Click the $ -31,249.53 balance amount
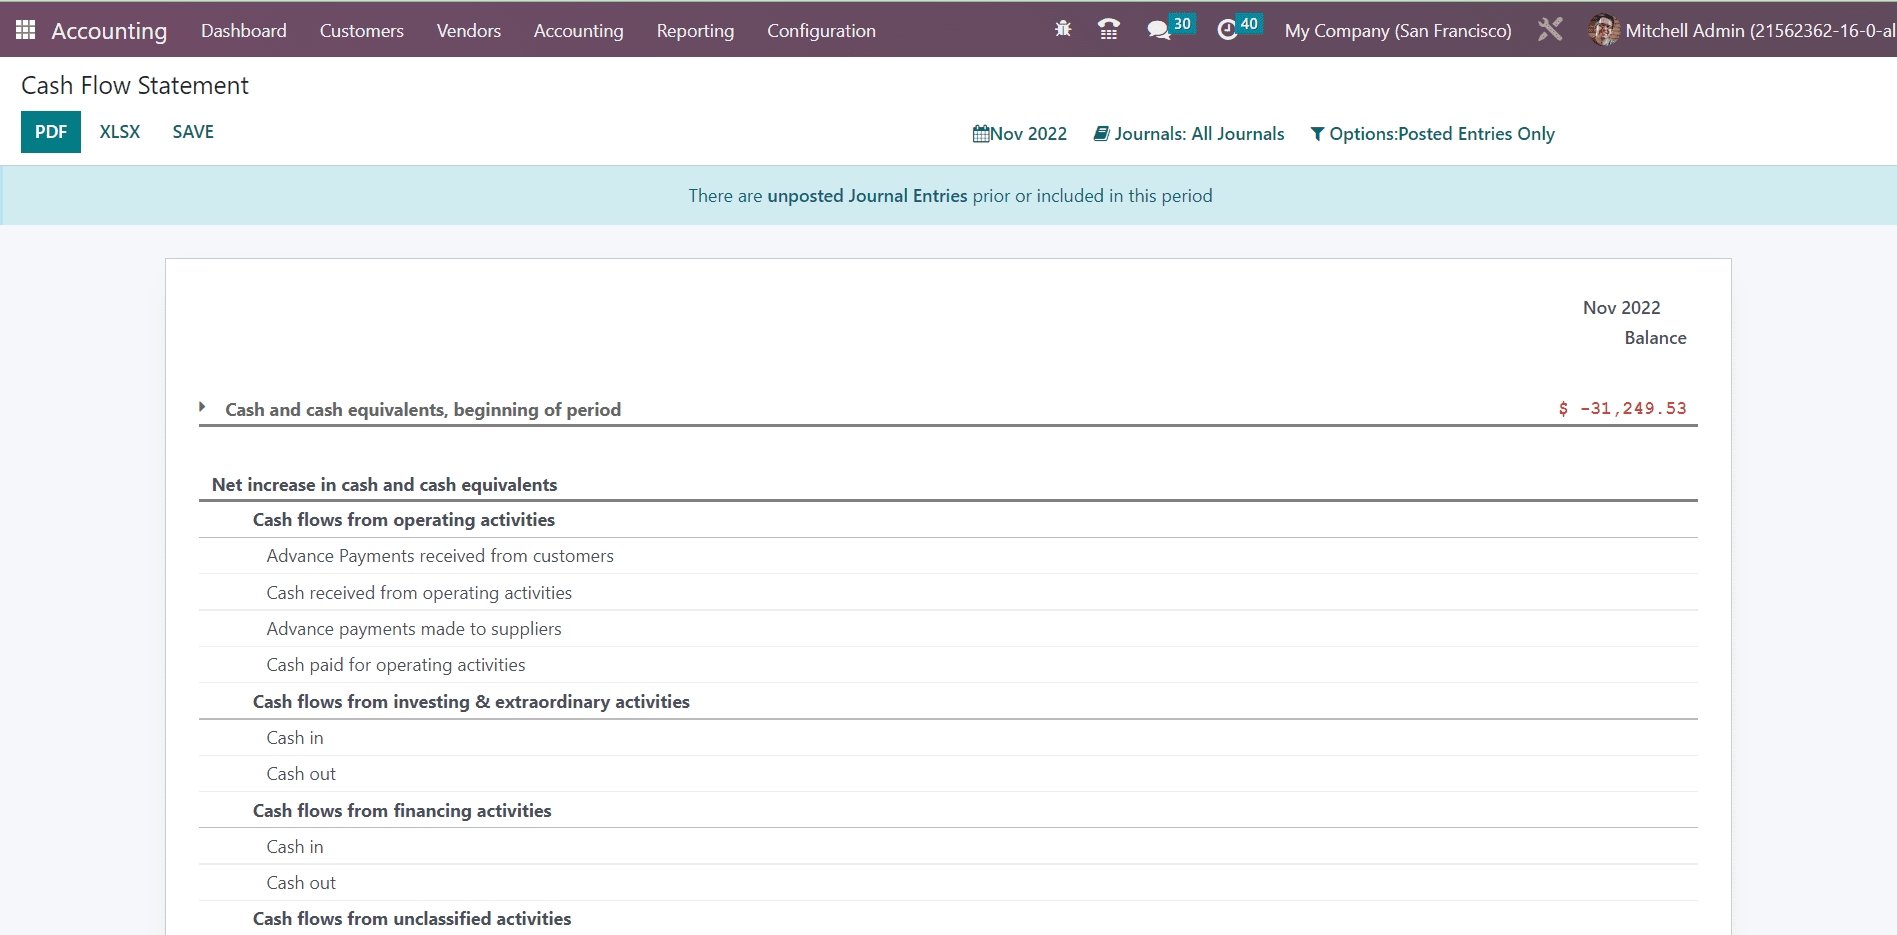 (1622, 409)
